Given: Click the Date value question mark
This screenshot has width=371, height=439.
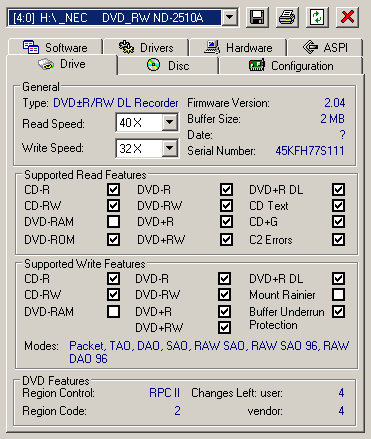Looking at the screenshot, I should [342, 135].
